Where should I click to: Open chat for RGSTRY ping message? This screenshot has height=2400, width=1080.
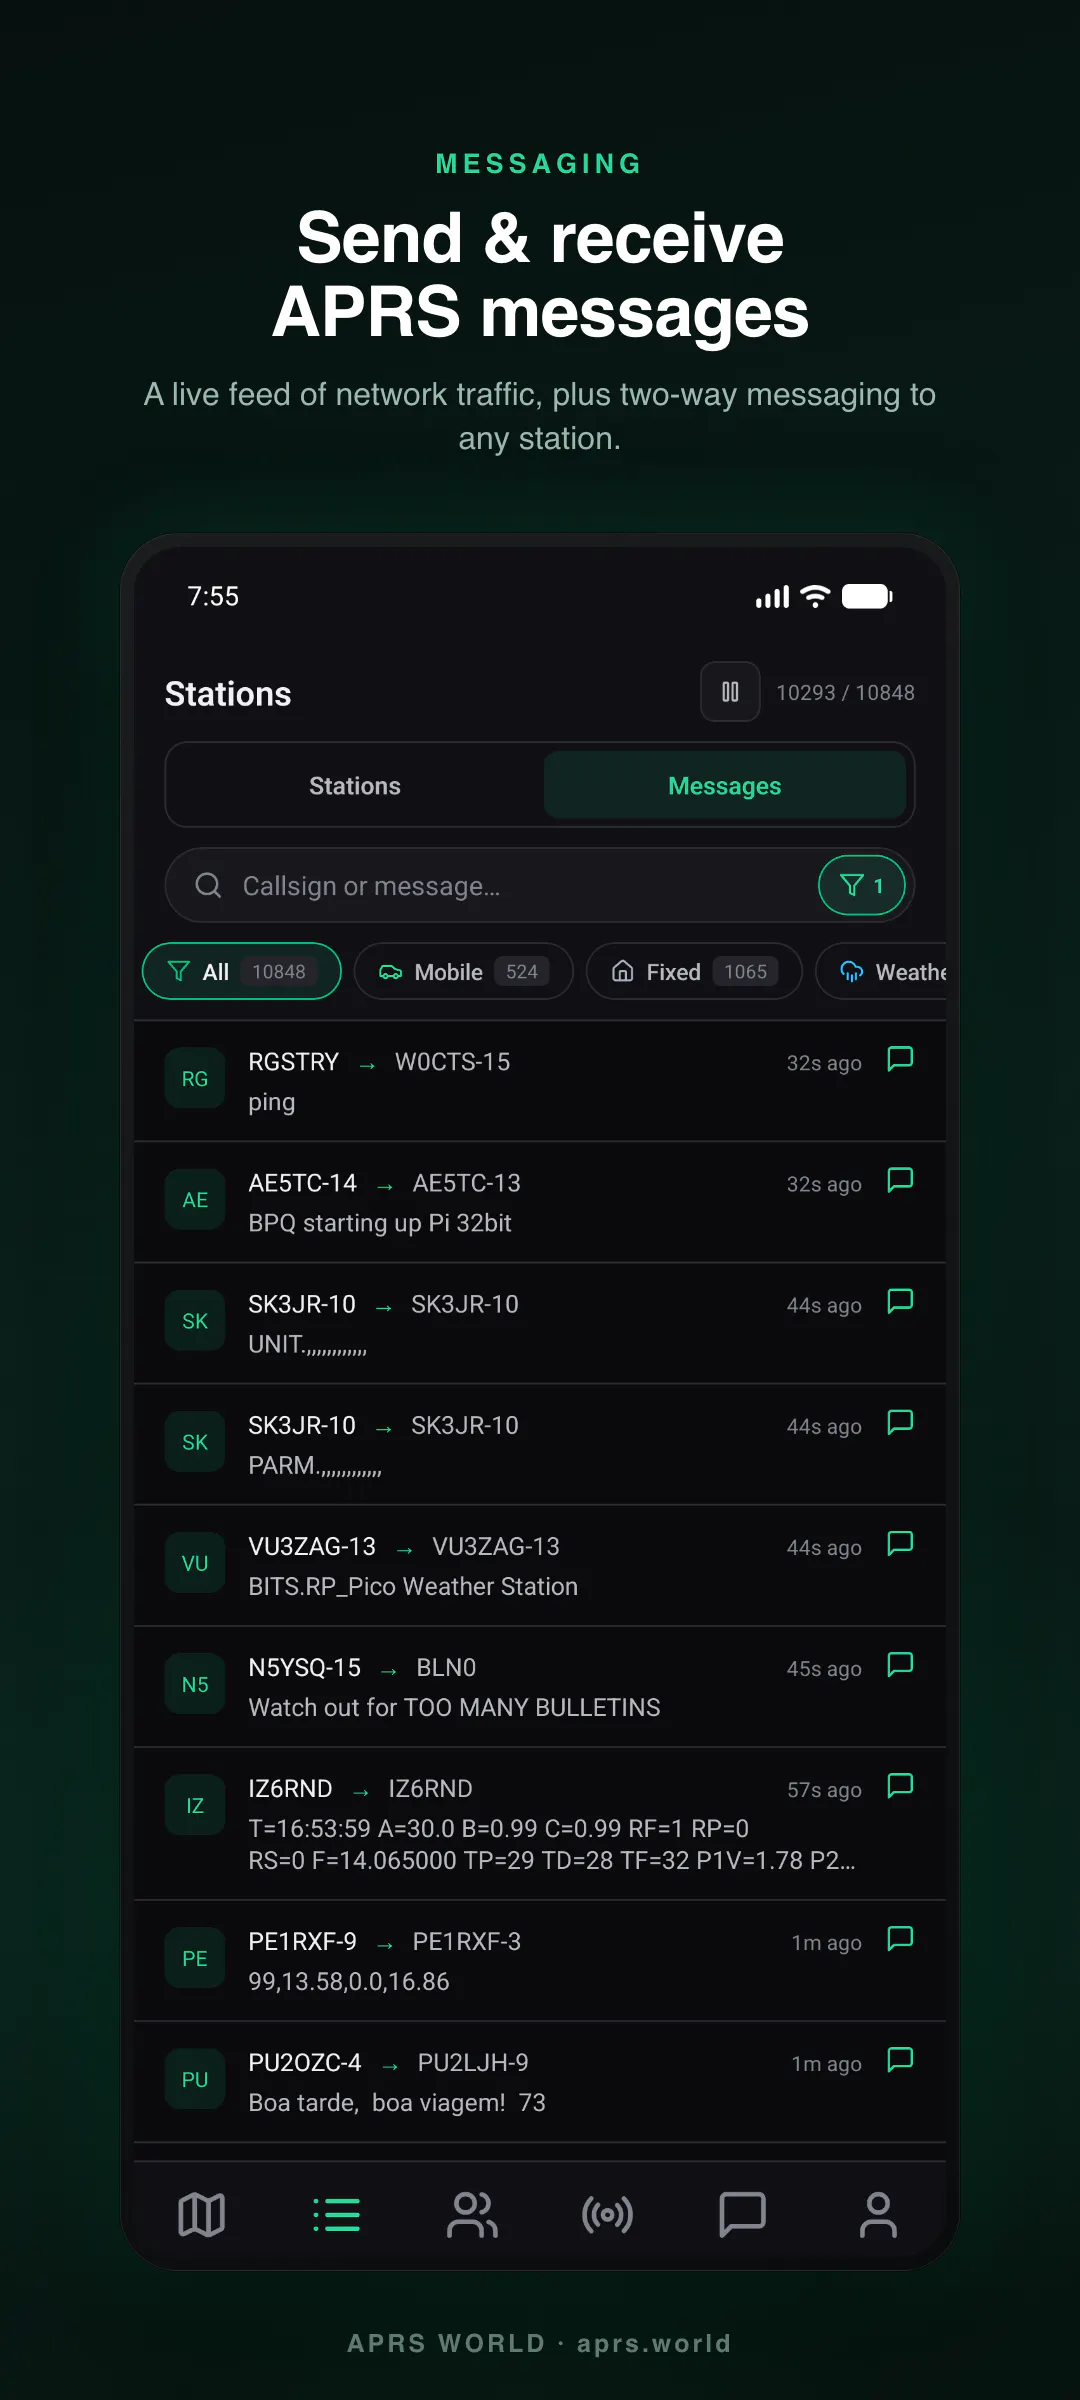click(x=900, y=1059)
